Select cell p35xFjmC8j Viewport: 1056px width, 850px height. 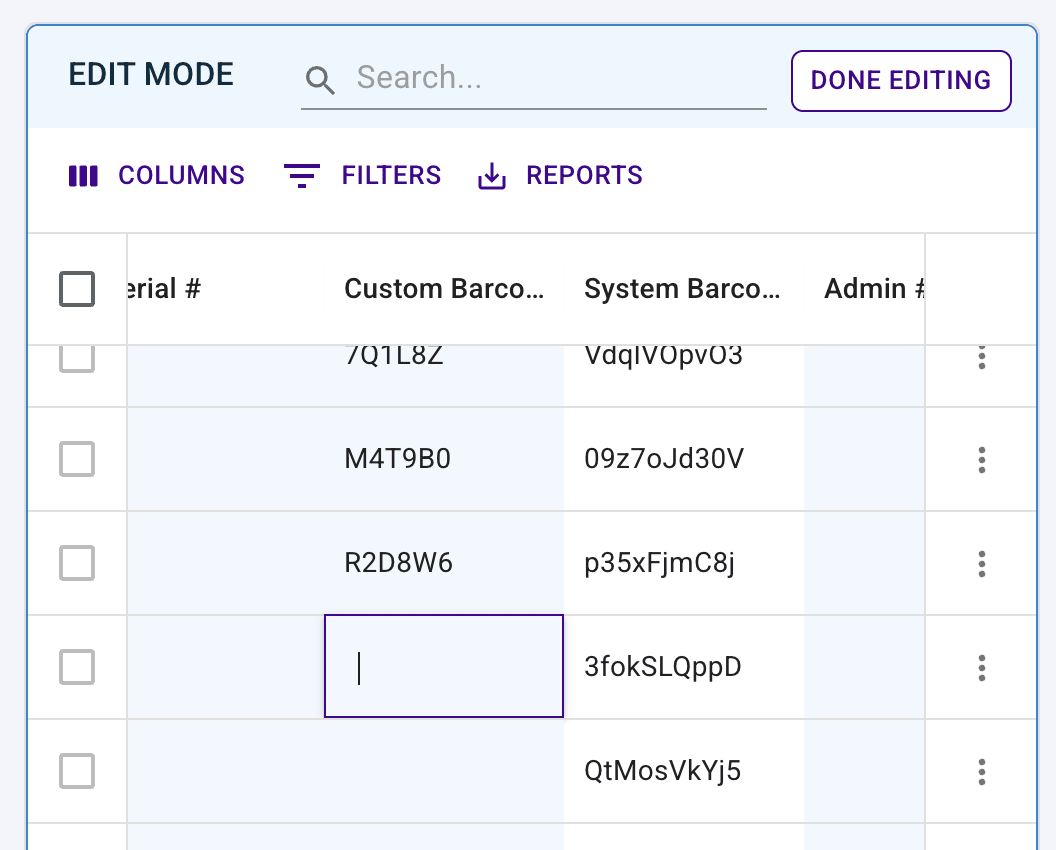pyautogui.click(x=684, y=563)
